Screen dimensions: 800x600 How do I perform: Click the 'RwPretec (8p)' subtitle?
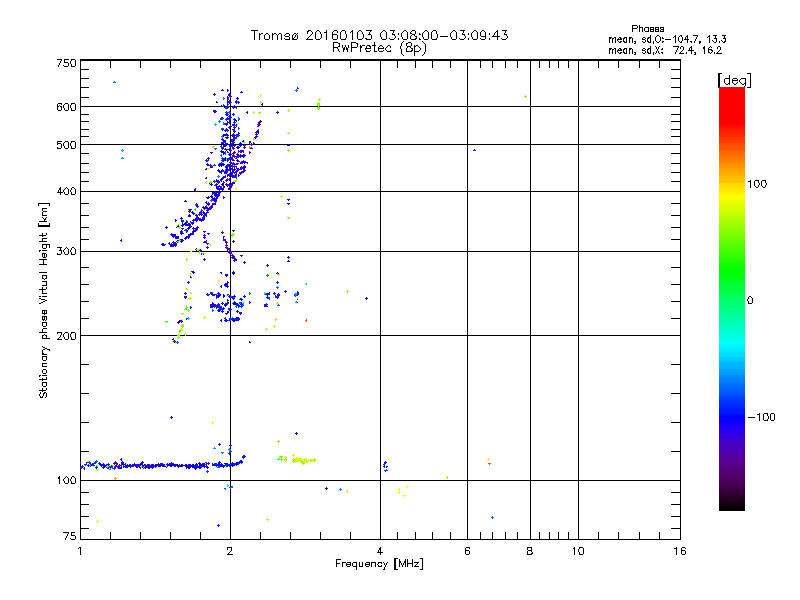[x=379, y=48]
